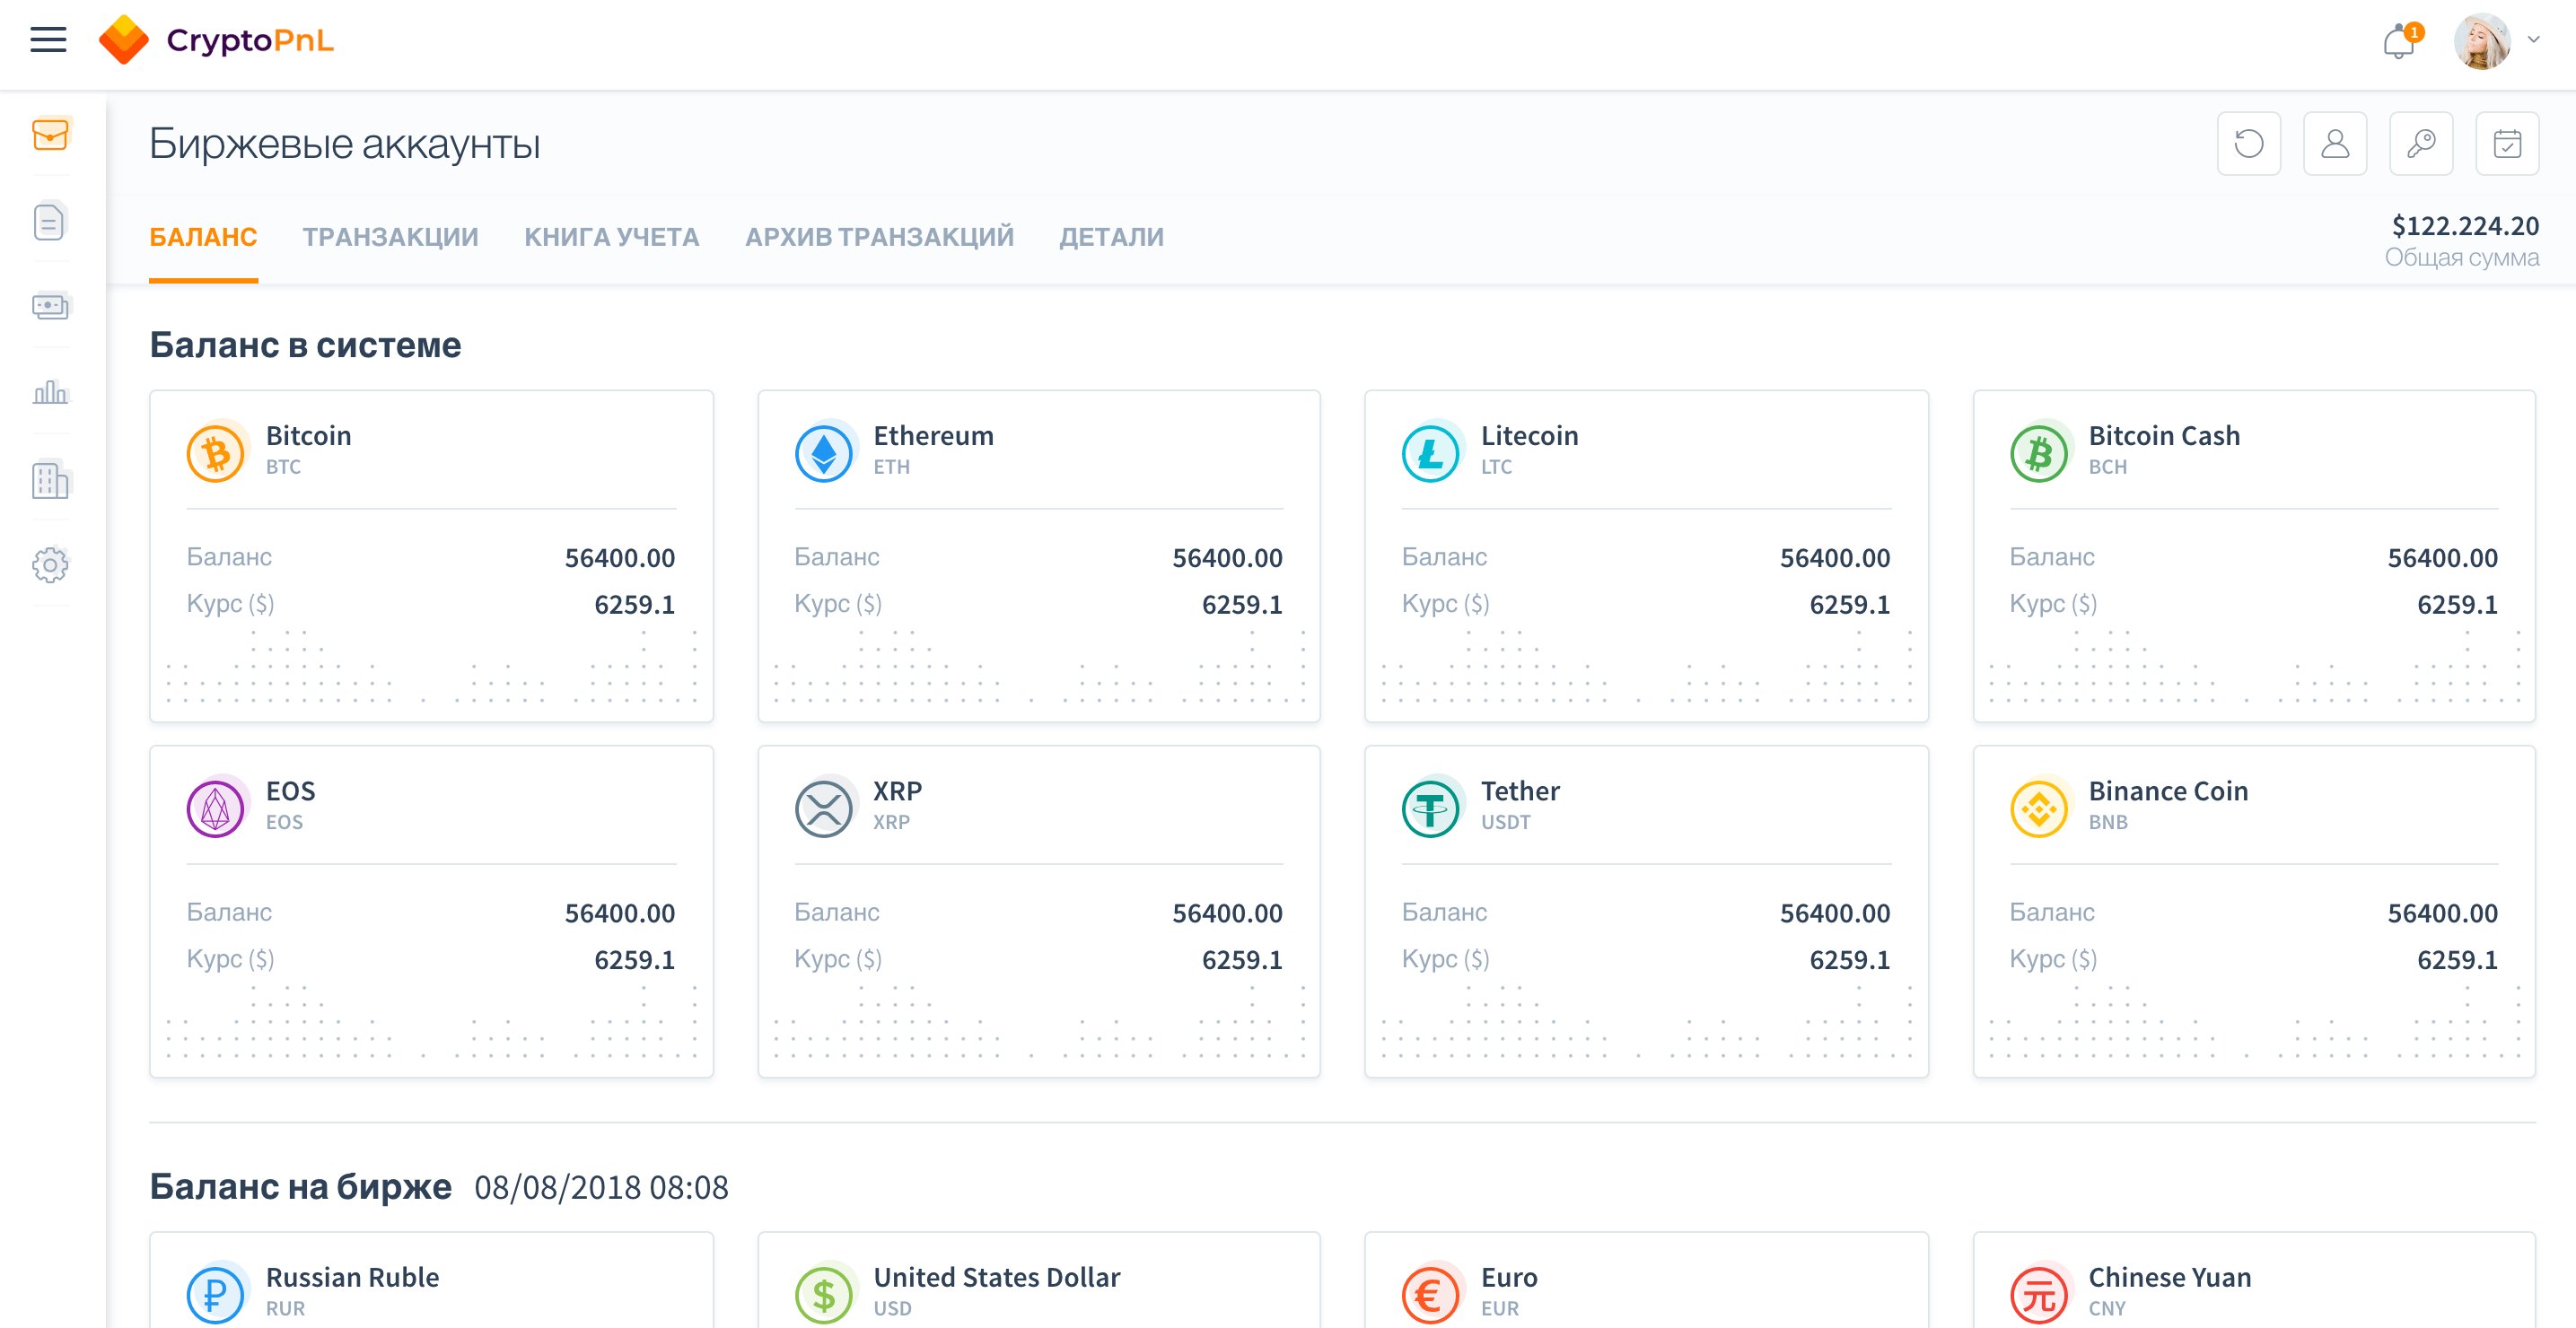Image resolution: width=2576 pixels, height=1328 pixels.
Task: Click the Chinese Yuan card title
Action: (x=2170, y=1278)
